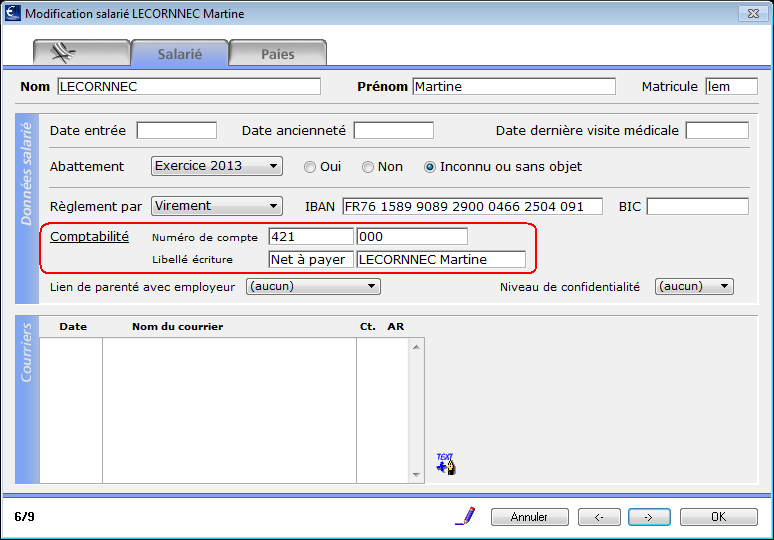Click Libellé field with LECORNNEC Martine
774x540 pixels.
[x=441, y=259]
